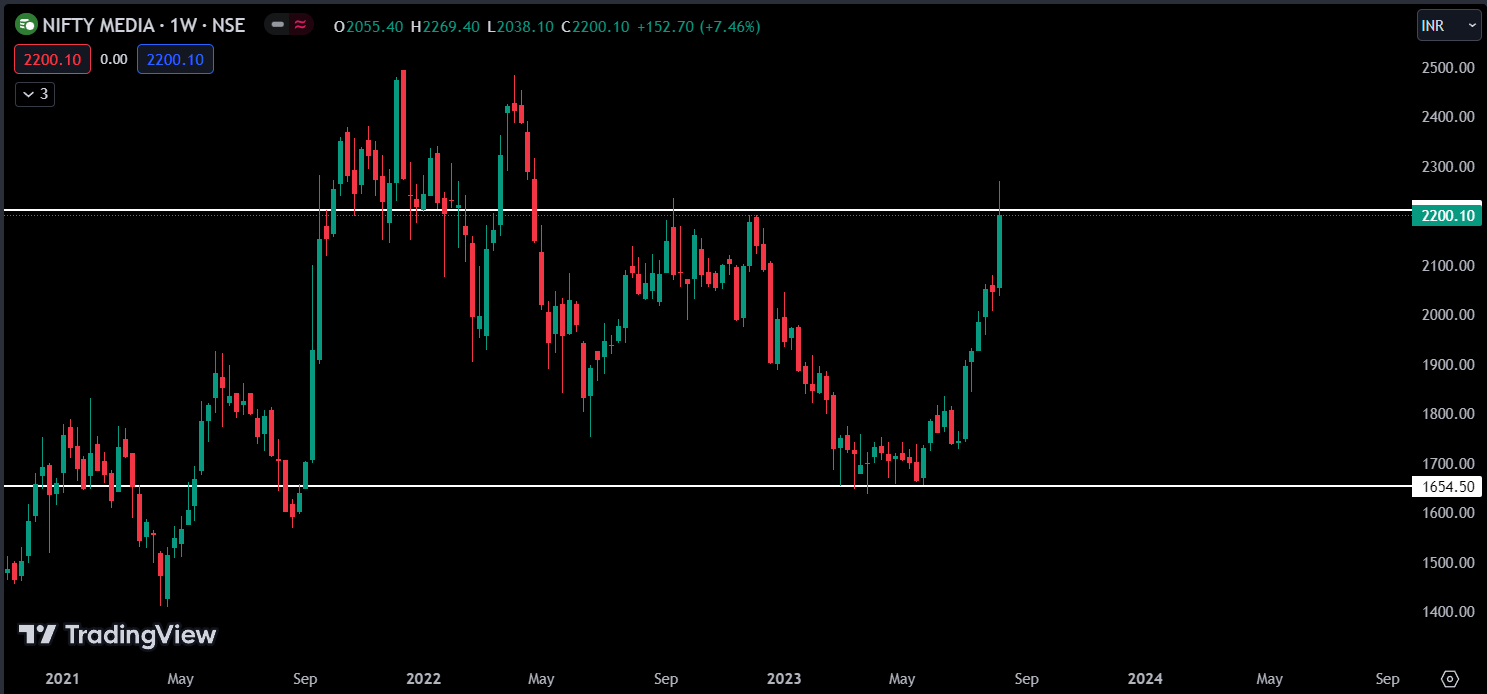Click the open value O2055.40
1487x694 pixels.
coord(369,26)
